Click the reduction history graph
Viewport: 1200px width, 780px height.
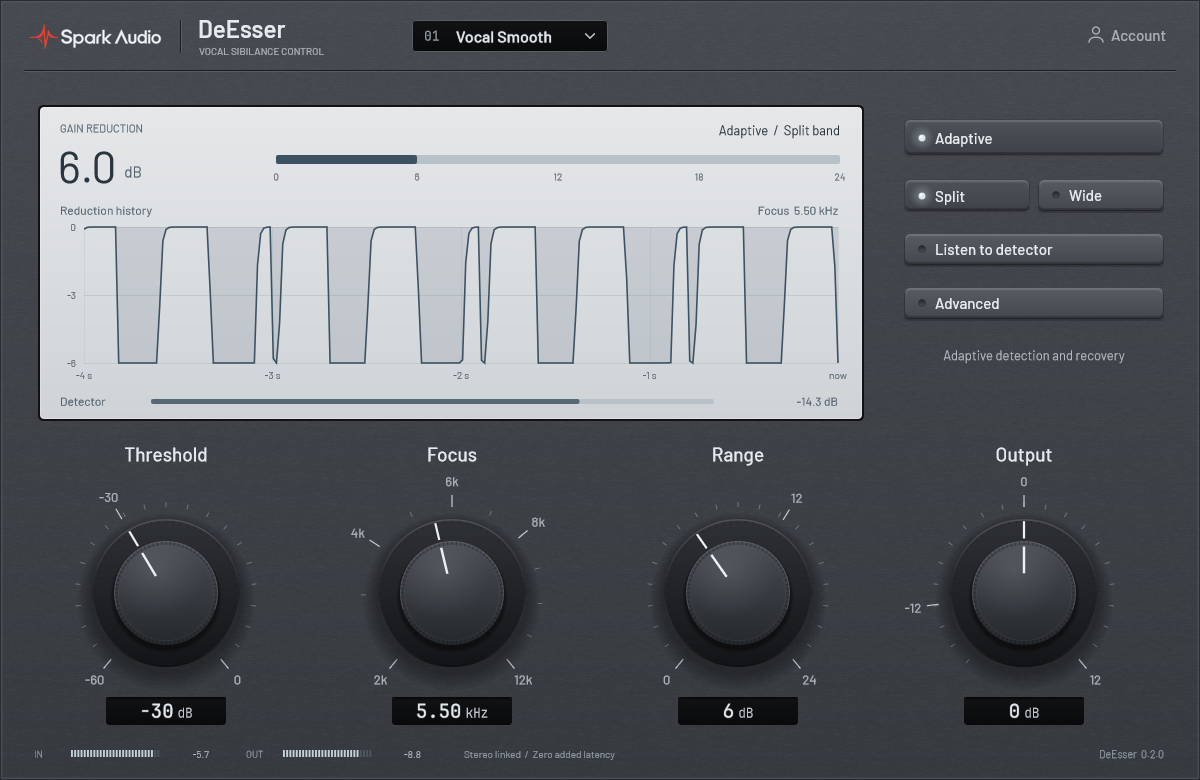(x=461, y=295)
